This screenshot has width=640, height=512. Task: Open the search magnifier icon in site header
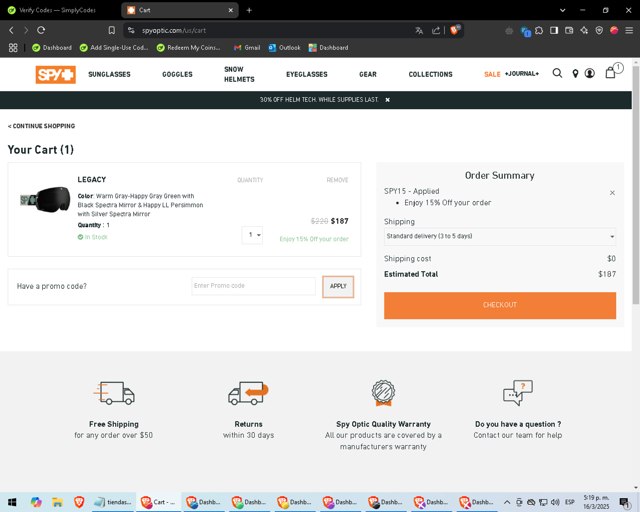557,73
